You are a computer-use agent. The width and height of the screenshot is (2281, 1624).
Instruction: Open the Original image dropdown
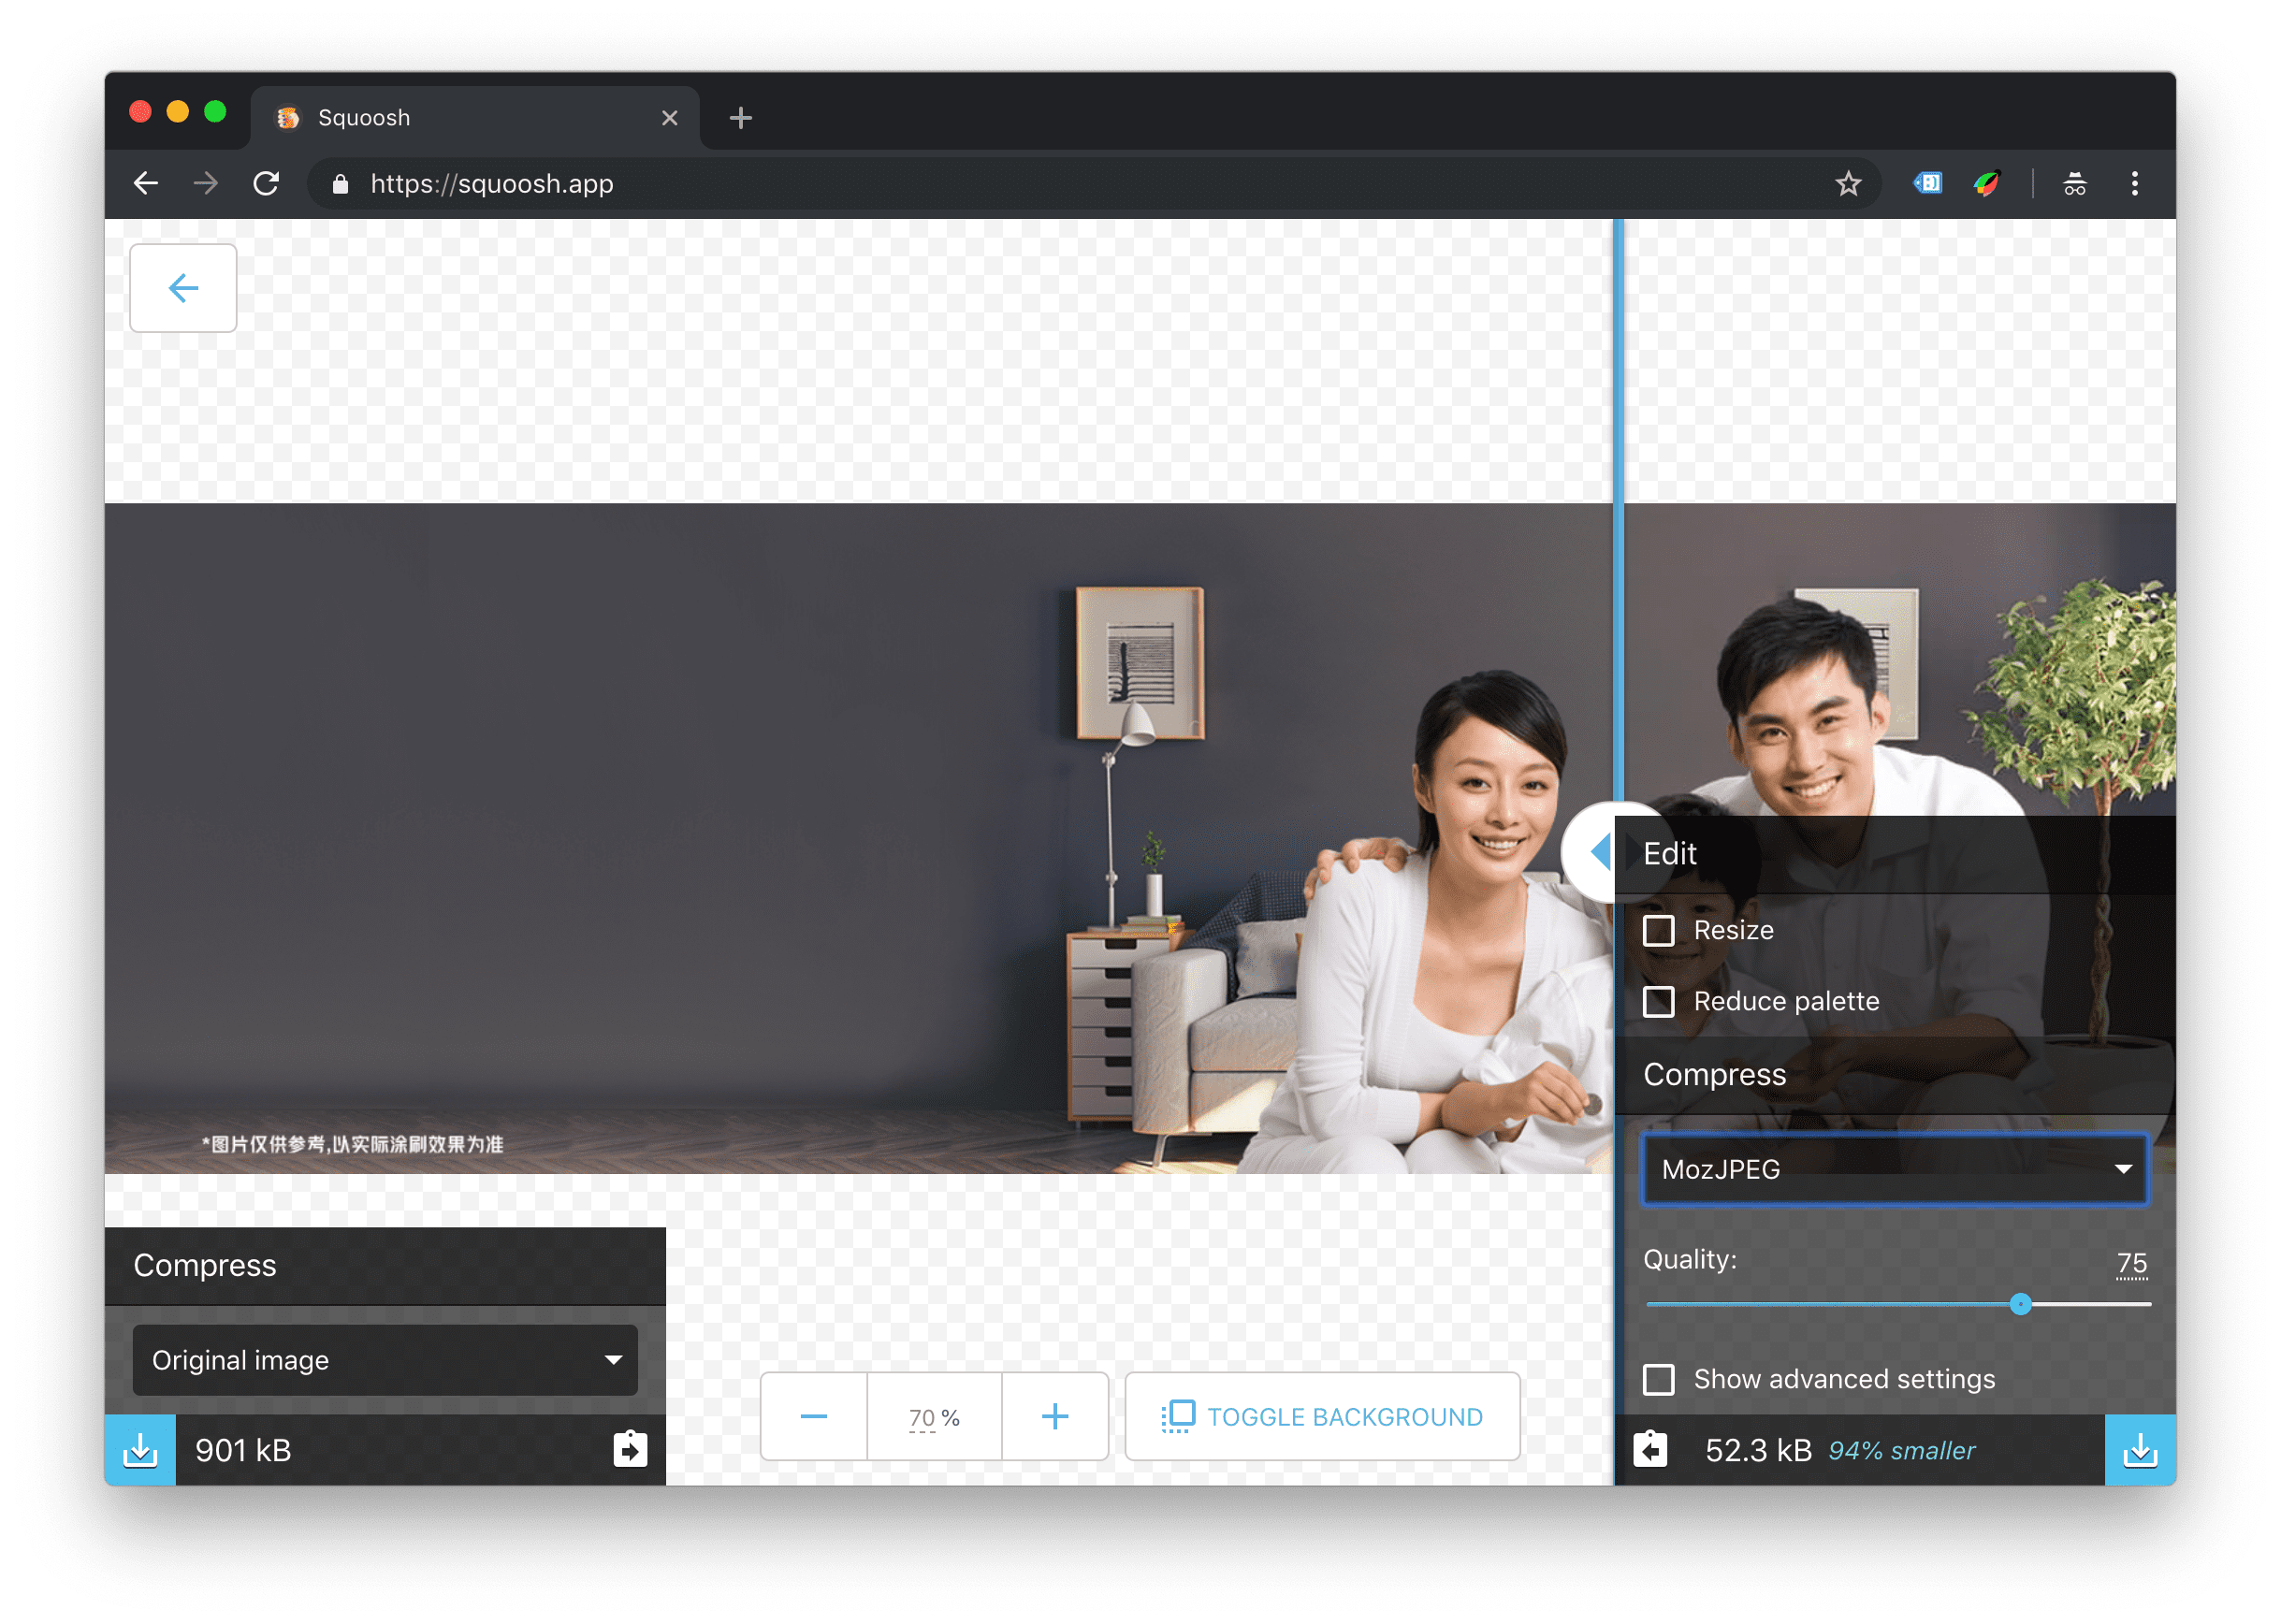[x=385, y=1360]
